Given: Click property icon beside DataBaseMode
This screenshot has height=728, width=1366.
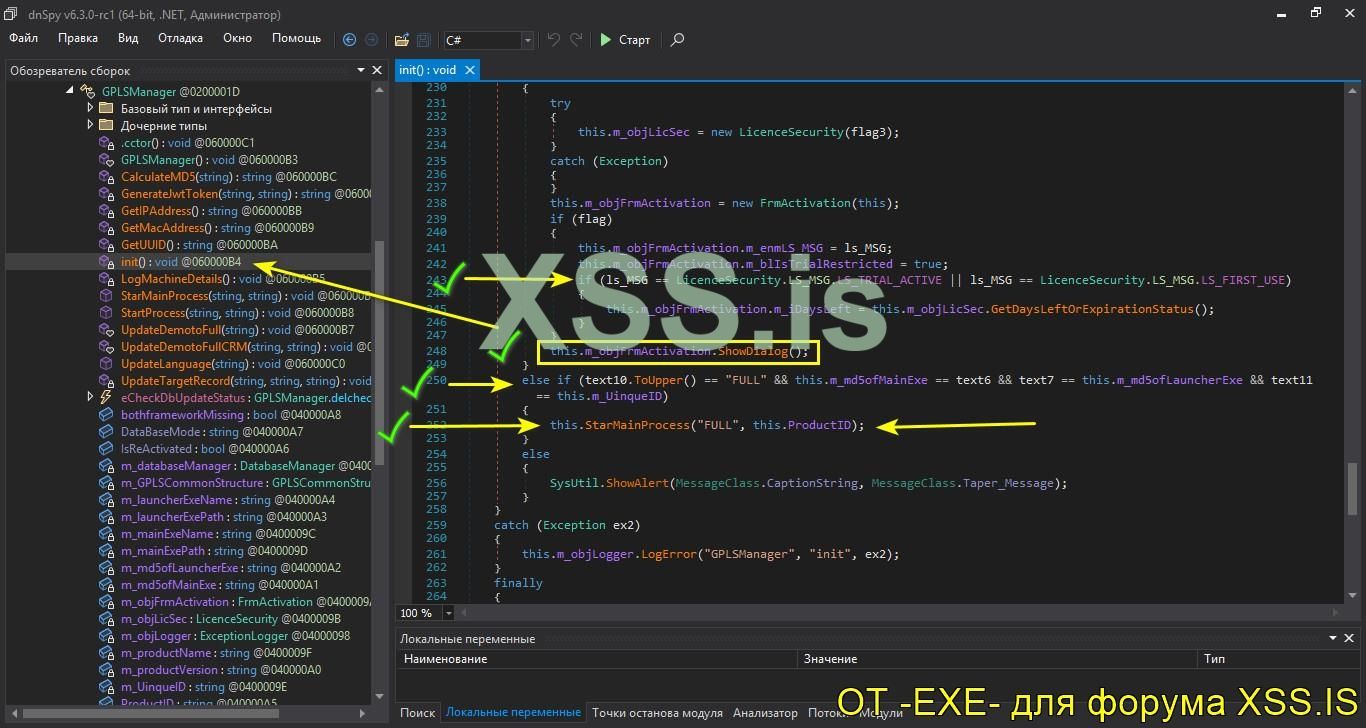Looking at the screenshot, I should click(x=106, y=432).
